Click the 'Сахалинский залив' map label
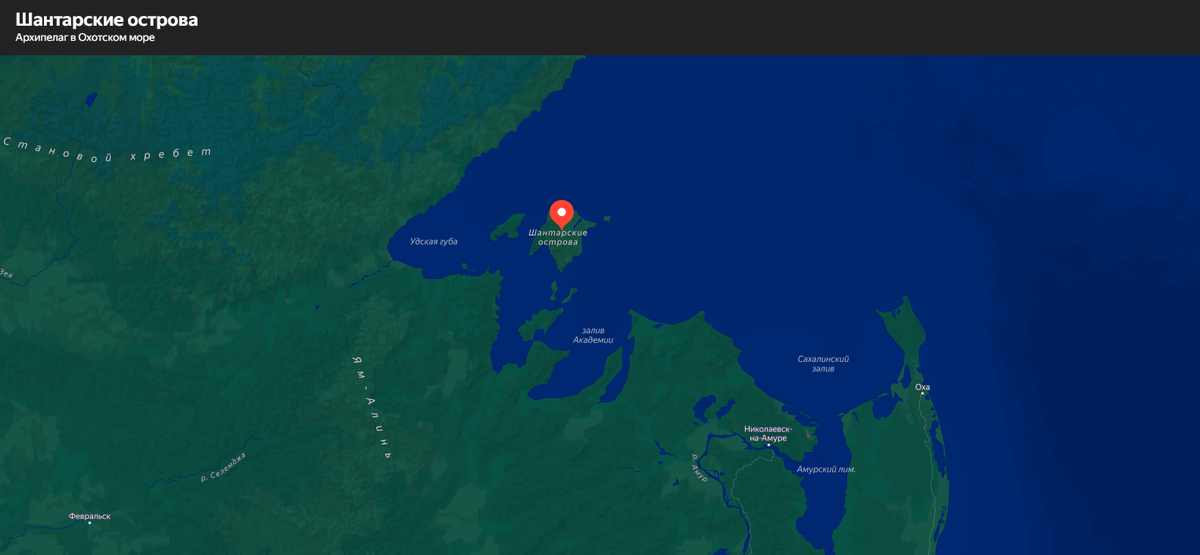The width and height of the screenshot is (1200, 555). (x=823, y=364)
